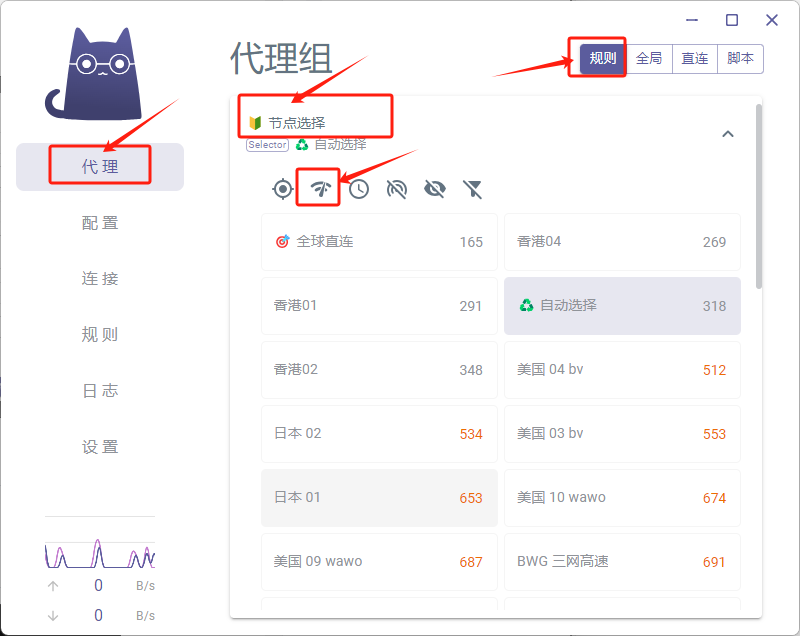Screen dimensions: 800x636
Task: Select the 日本 01 proxy node
Action: click(379, 498)
